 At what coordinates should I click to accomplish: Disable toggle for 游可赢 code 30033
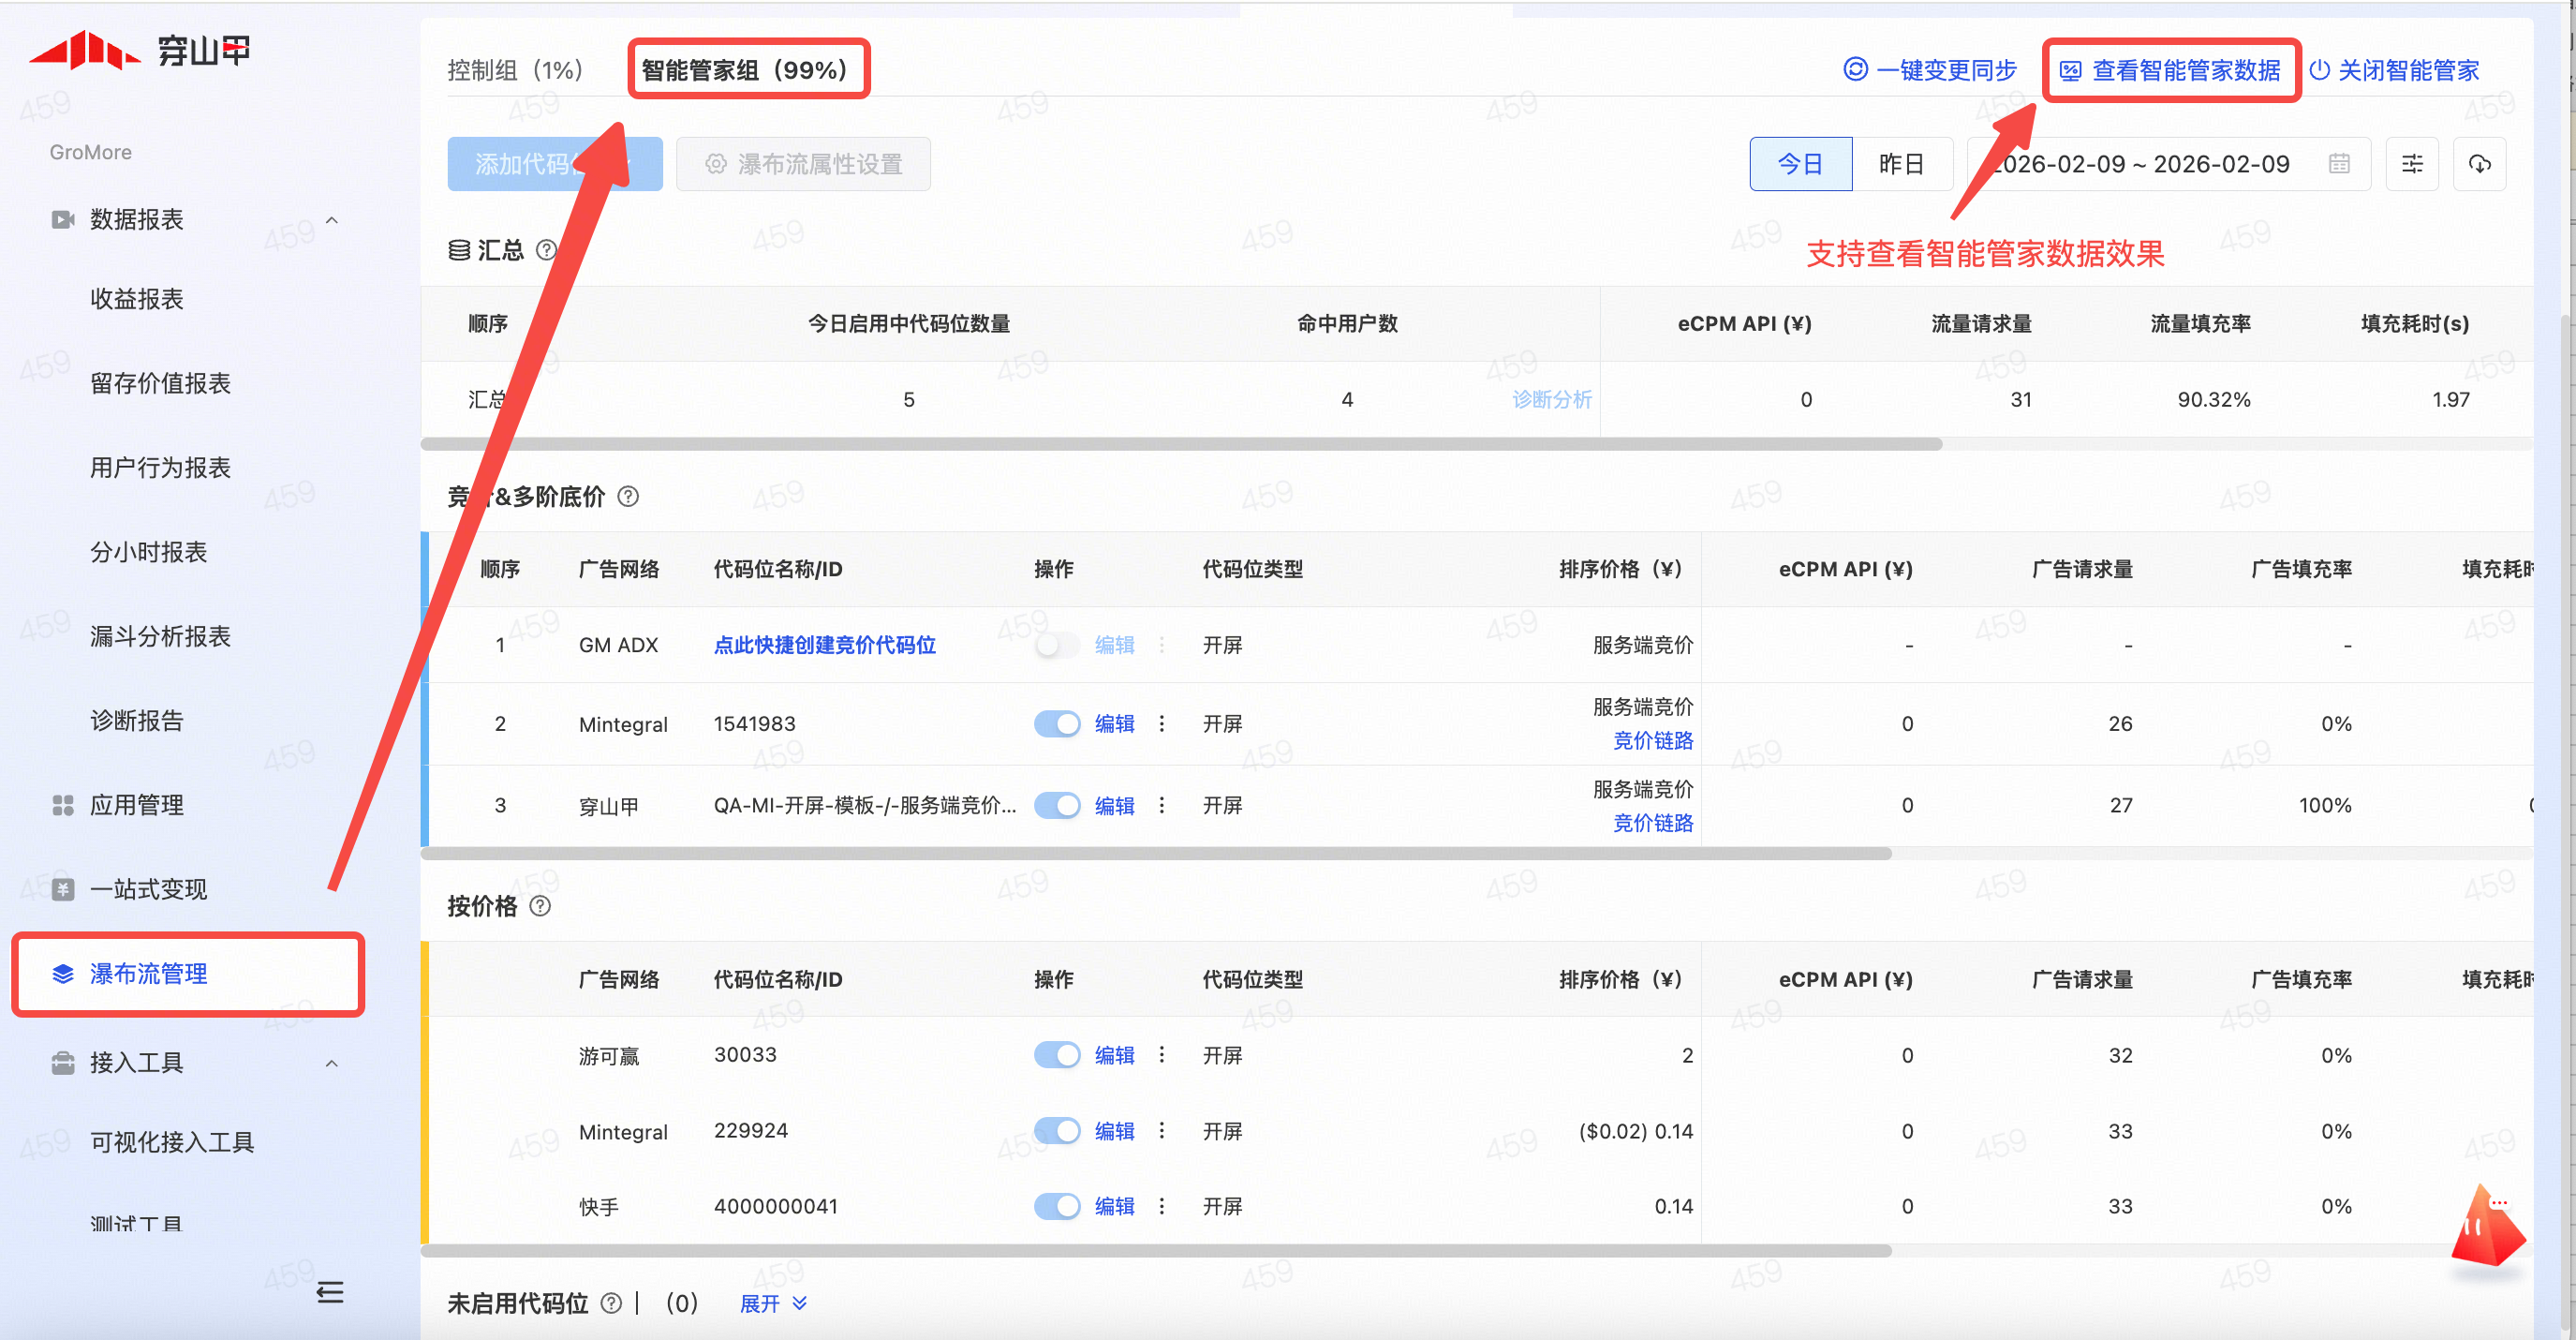tap(1056, 1055)
